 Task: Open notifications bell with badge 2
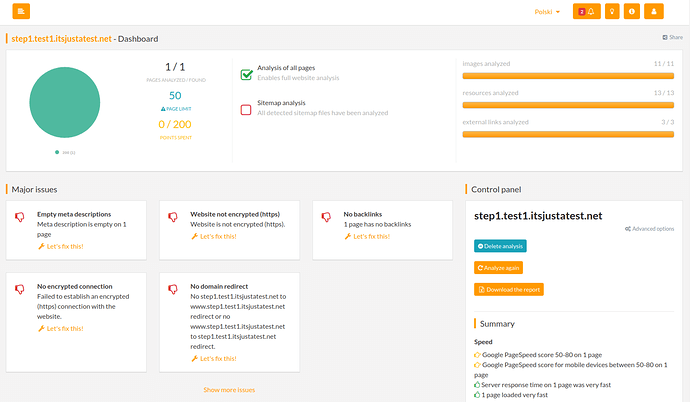[x=586, y=12]
